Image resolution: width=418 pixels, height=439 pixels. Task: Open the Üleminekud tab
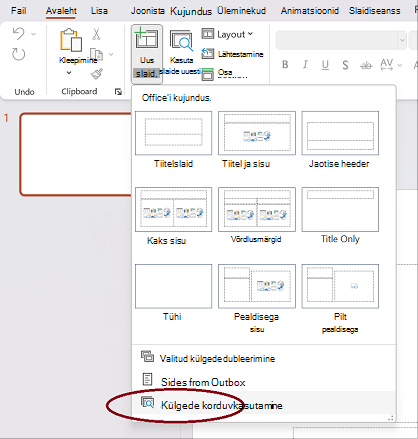(241, 11)
